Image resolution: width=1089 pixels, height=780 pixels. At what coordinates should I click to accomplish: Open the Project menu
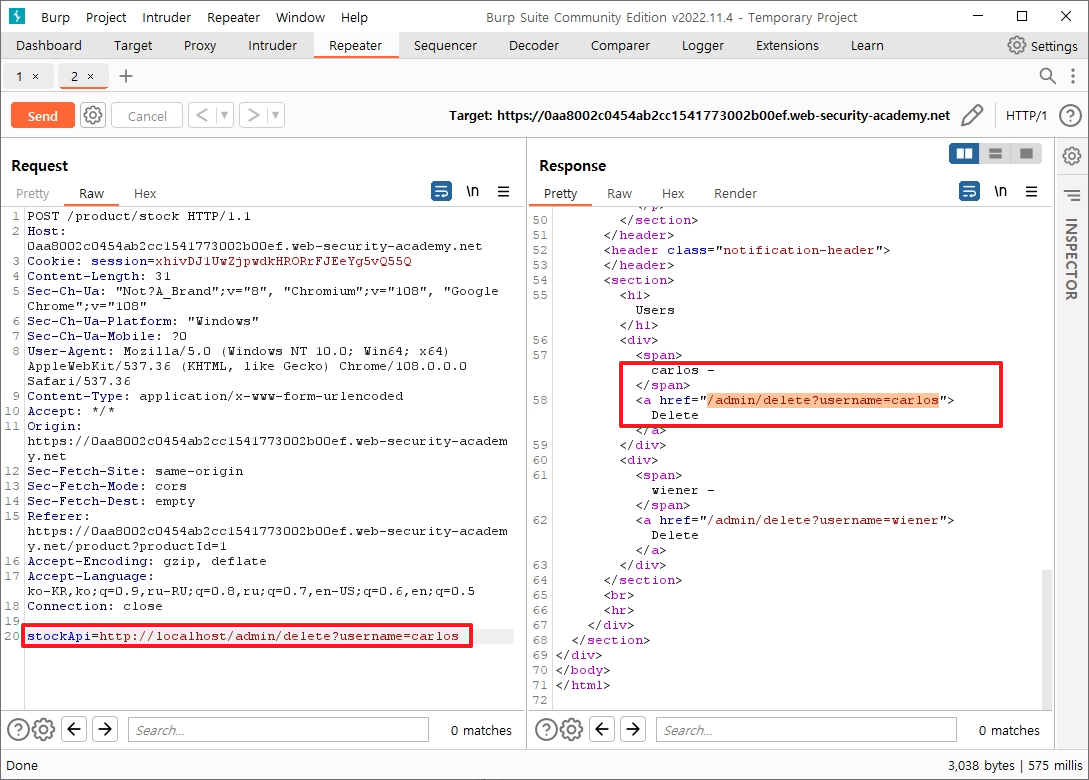pyautogui.click(x=106, y=17)
